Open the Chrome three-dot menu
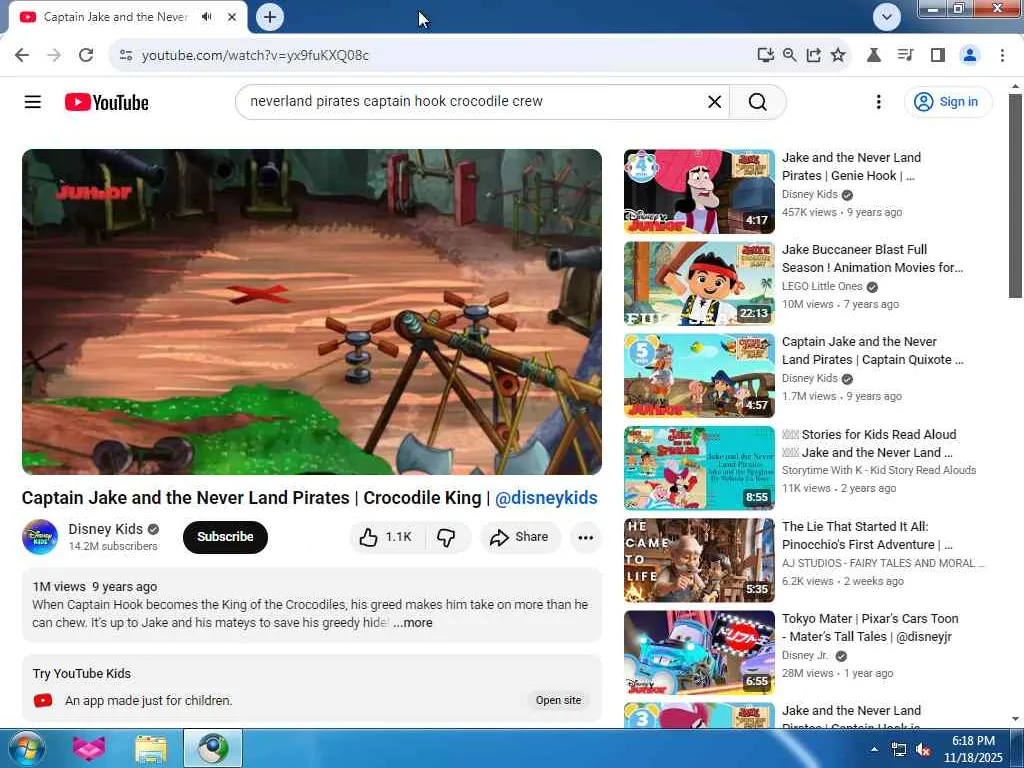 1002,55
